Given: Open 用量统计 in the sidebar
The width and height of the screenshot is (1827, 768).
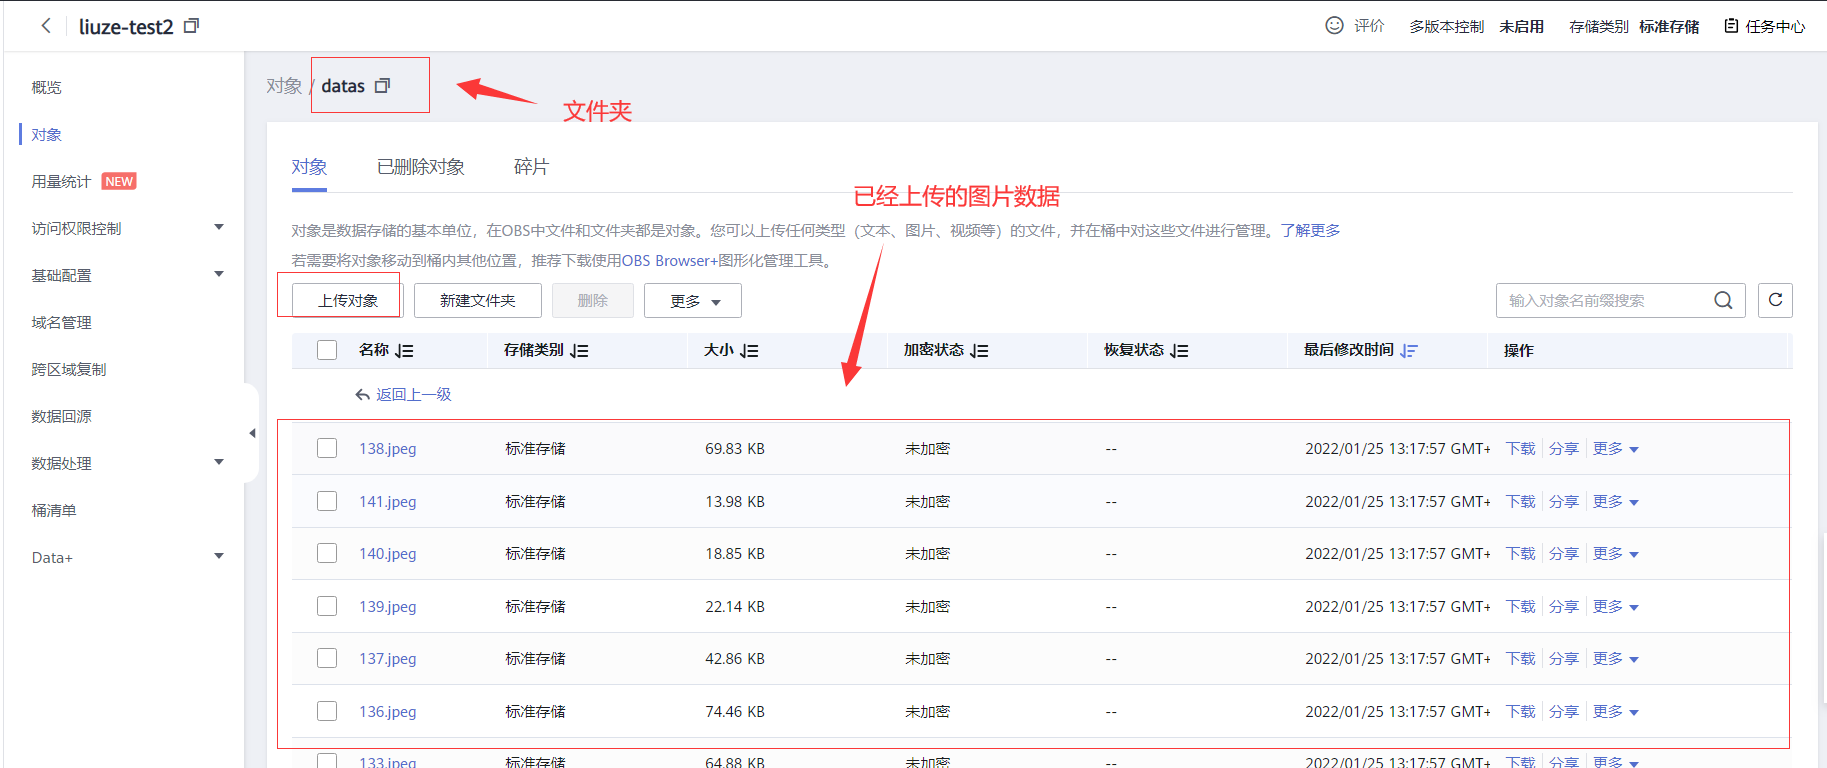Looking at the screenshot, I should pyautogui.click(x=61, y=182).
